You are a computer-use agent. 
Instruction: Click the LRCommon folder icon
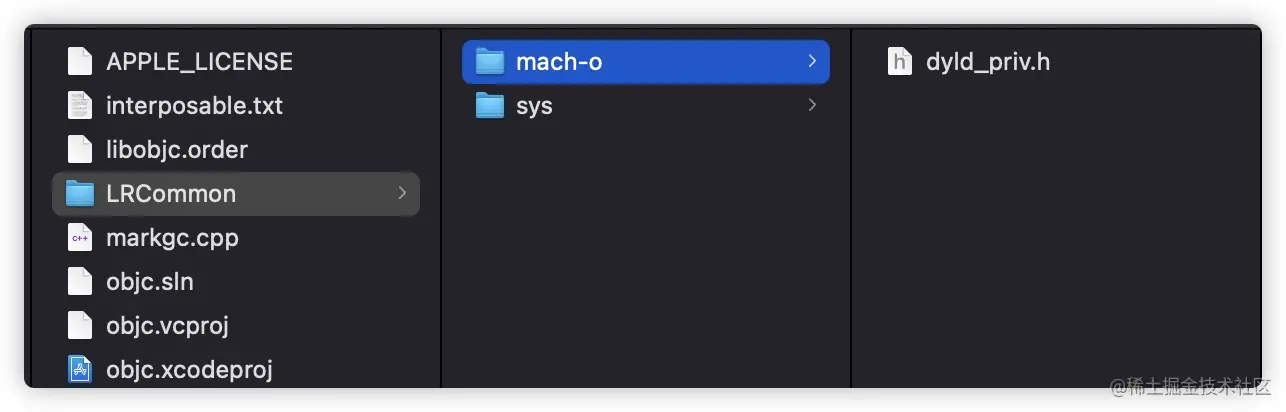[x=80, y=194]
